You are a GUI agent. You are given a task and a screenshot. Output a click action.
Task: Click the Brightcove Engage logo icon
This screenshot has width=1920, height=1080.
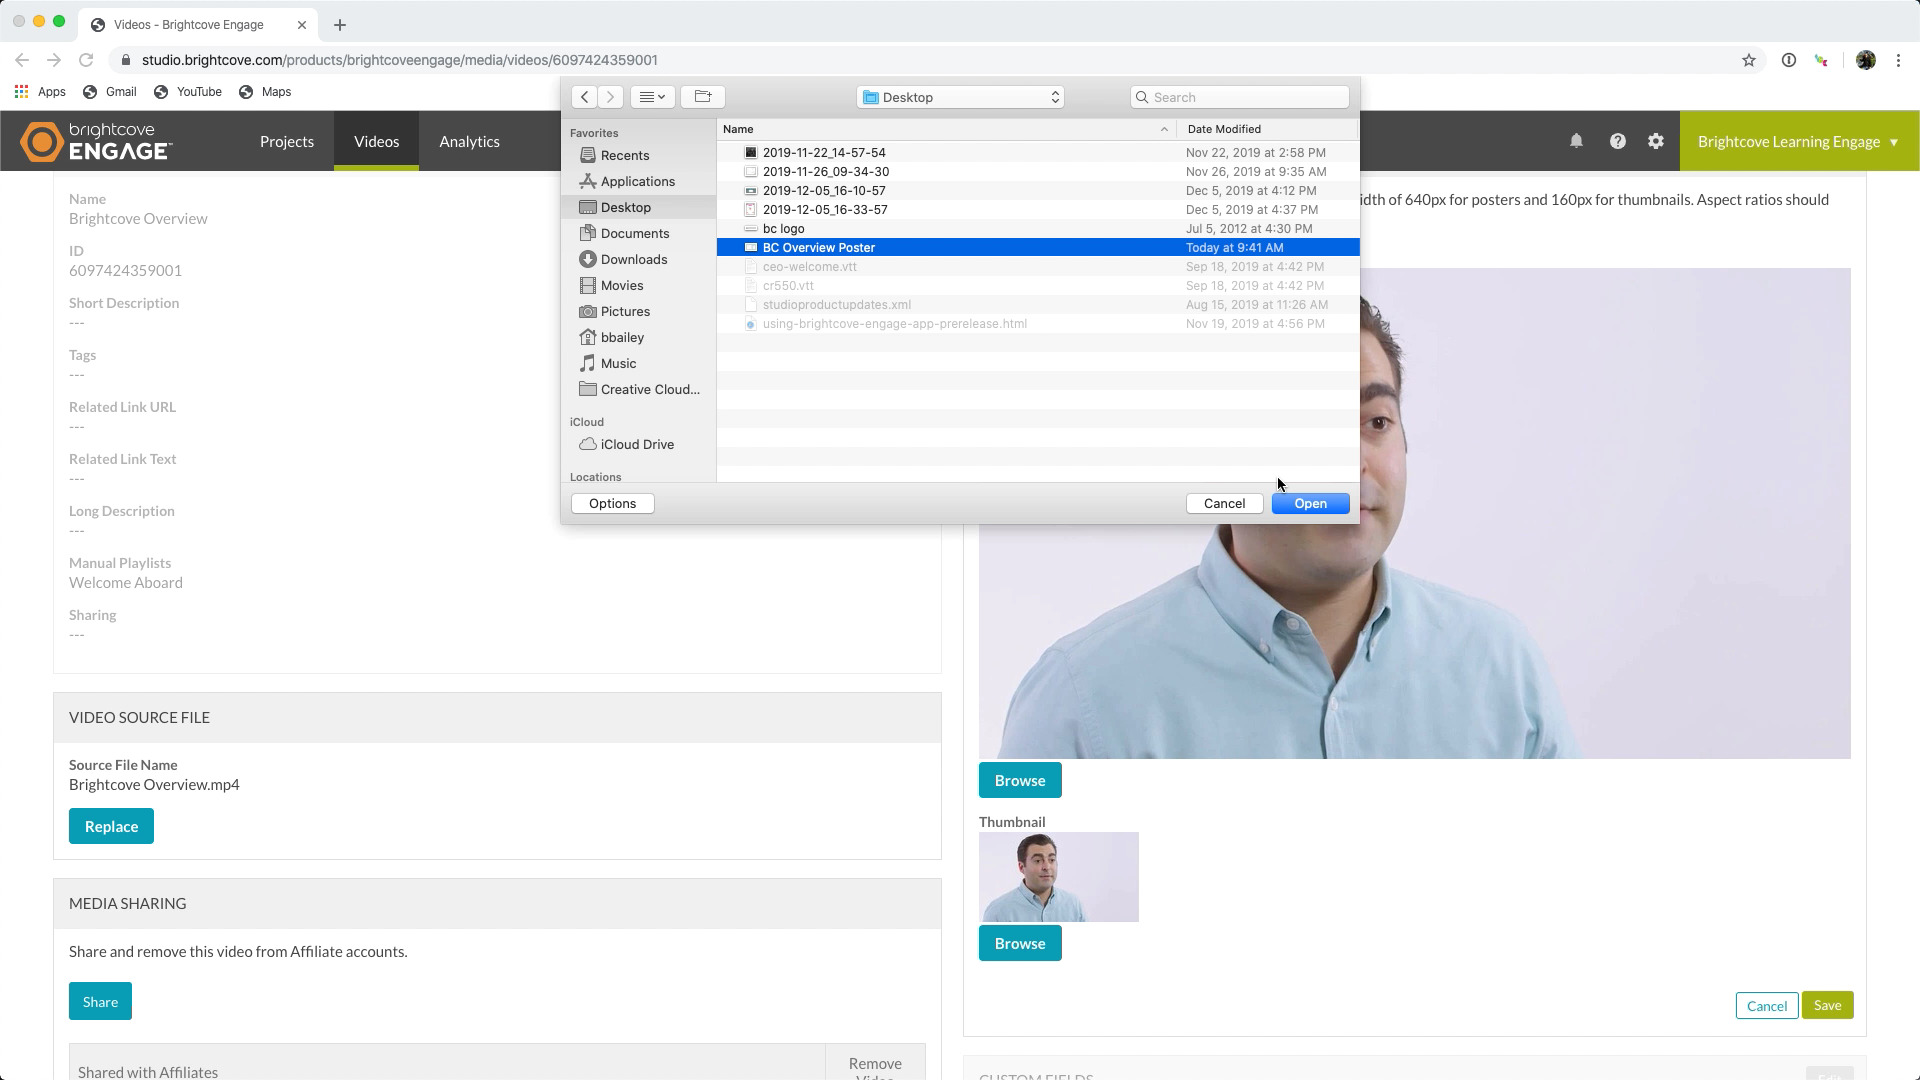coord(40,141)
